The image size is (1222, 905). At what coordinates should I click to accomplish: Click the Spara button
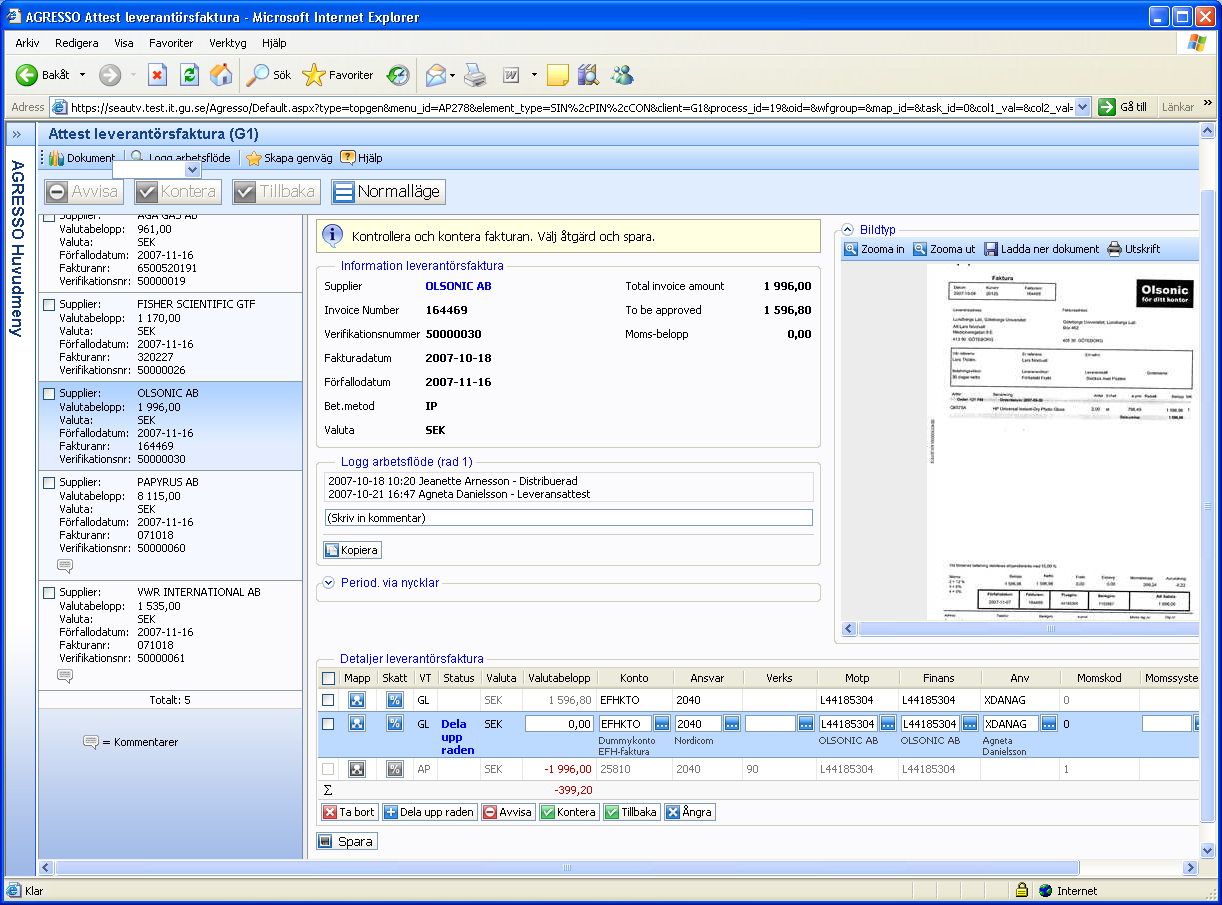click(347, 842)
